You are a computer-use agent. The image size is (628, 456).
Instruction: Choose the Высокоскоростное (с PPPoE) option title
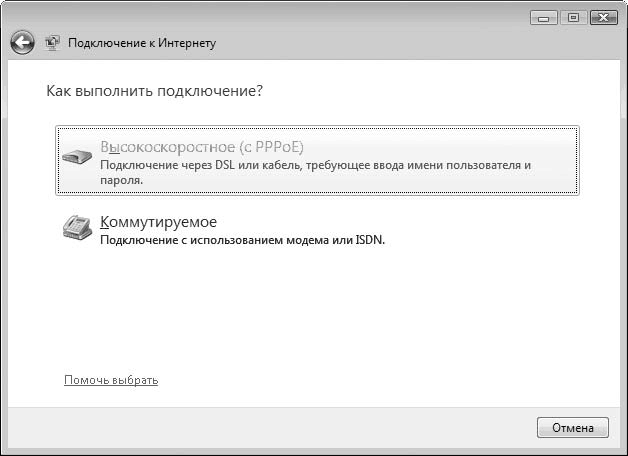[202, 147]
